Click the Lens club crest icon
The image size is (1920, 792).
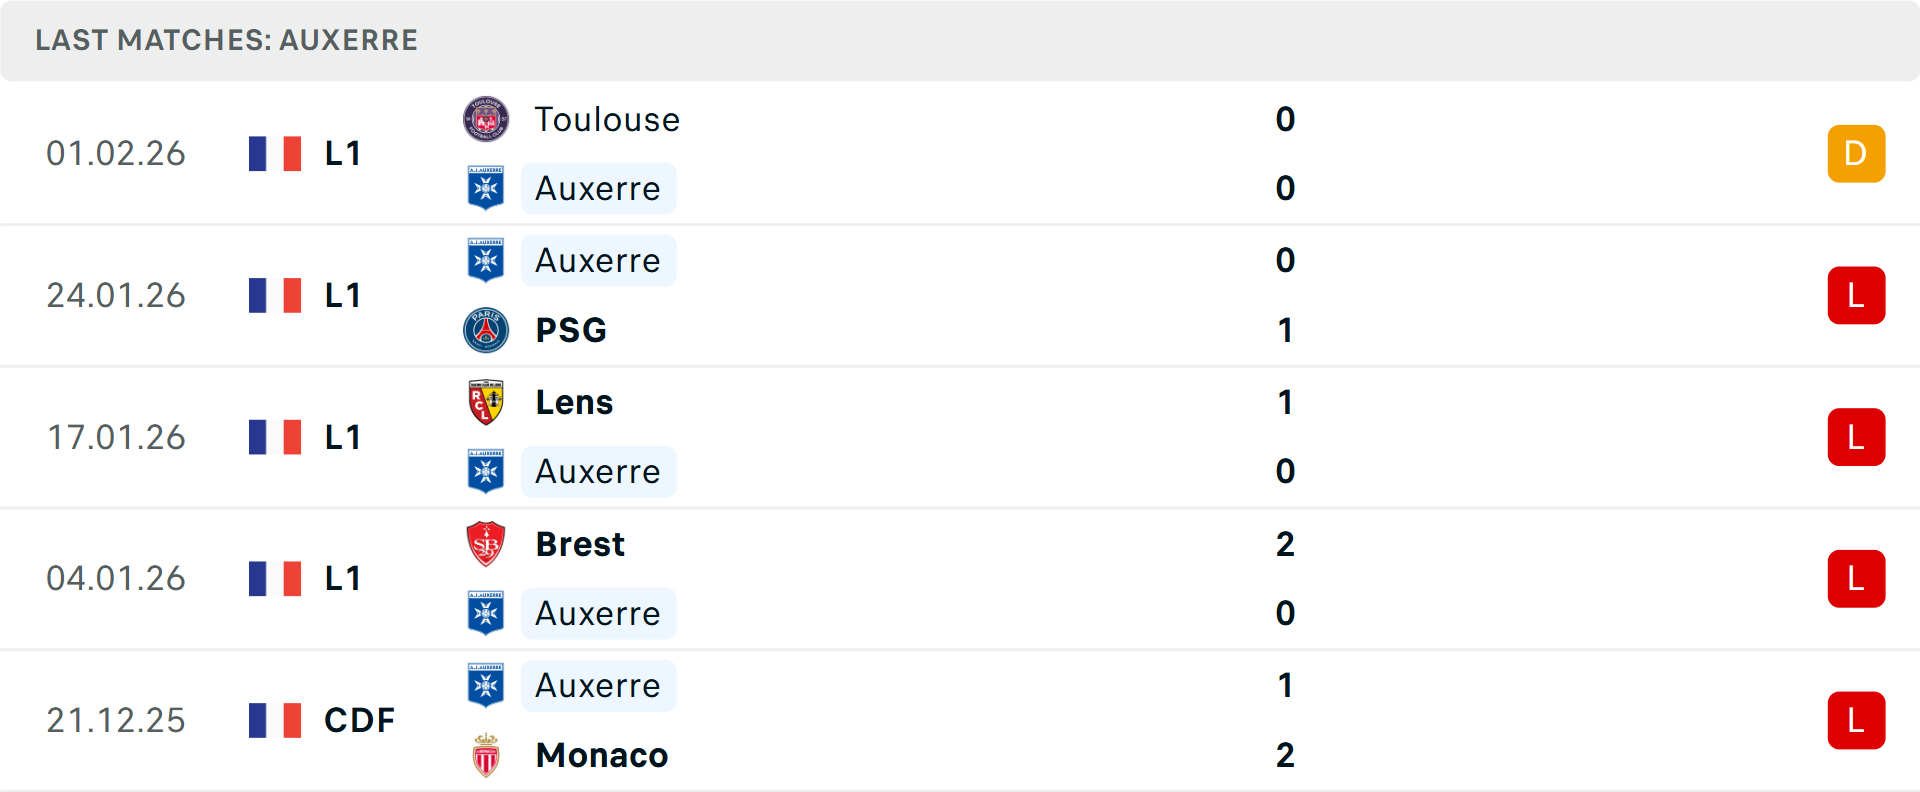pyautogui.click(x=486, y=402)
